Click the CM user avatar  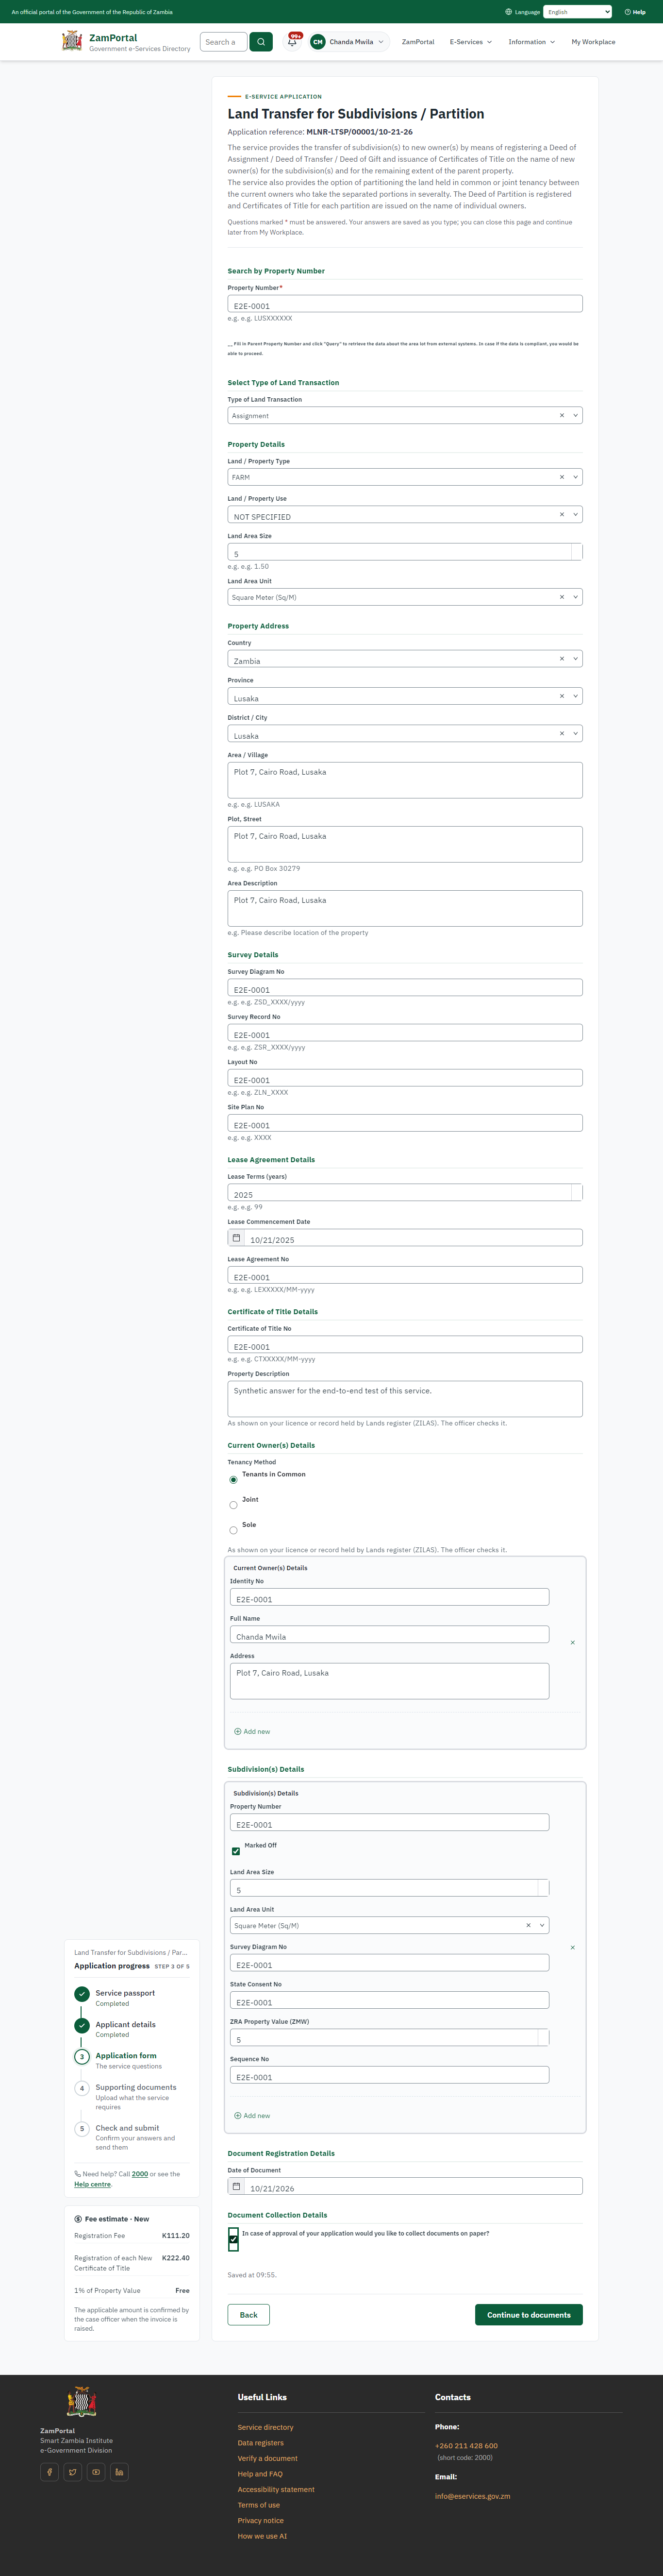coord(318,42)
